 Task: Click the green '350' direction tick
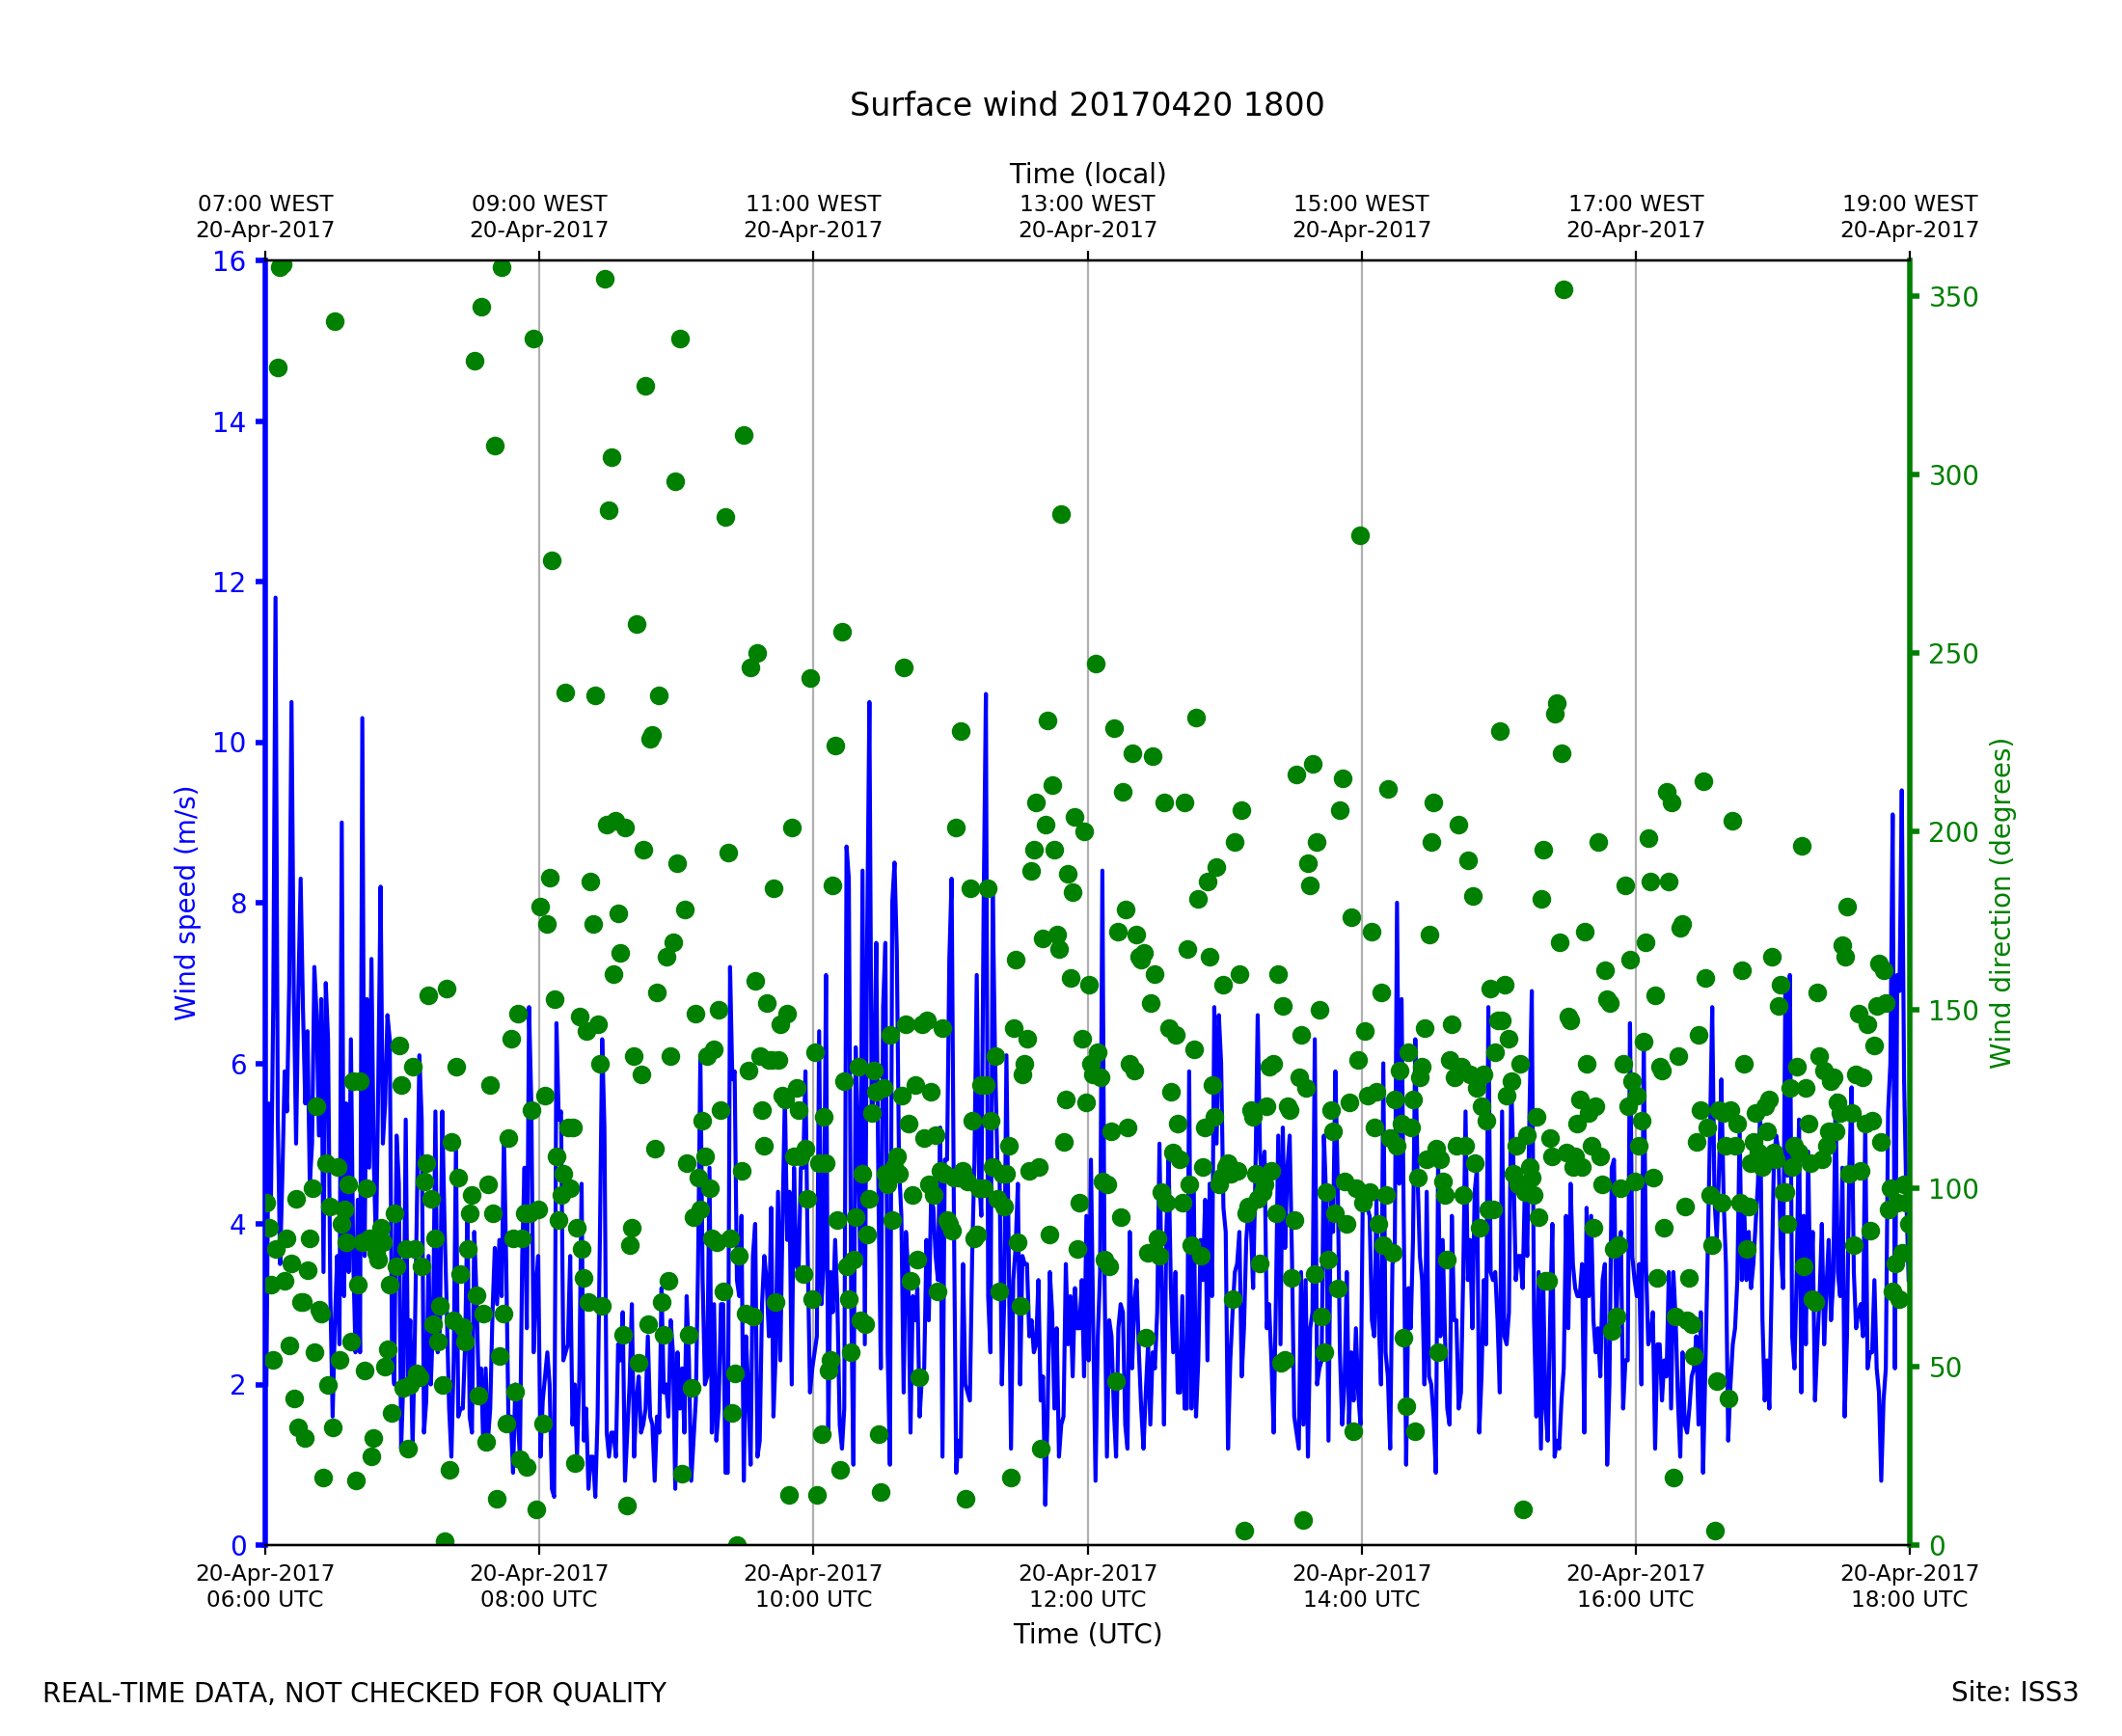1953,298
